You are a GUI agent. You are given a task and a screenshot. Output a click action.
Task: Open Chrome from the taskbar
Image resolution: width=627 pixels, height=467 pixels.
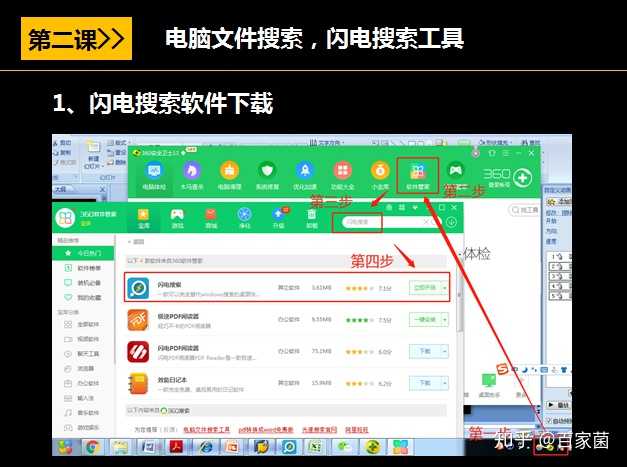(92, 447)
